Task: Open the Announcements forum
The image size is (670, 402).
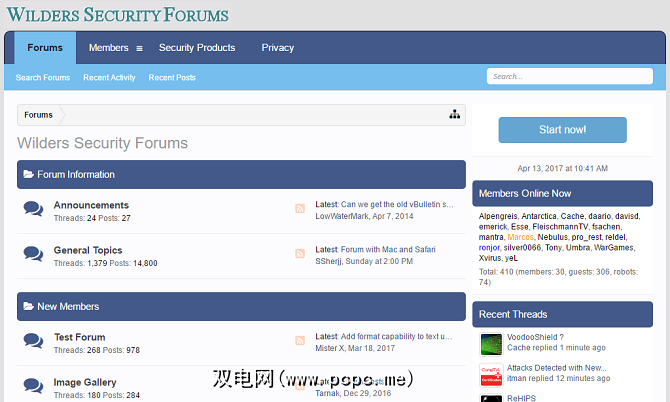Action: click(x=91, y=205)
